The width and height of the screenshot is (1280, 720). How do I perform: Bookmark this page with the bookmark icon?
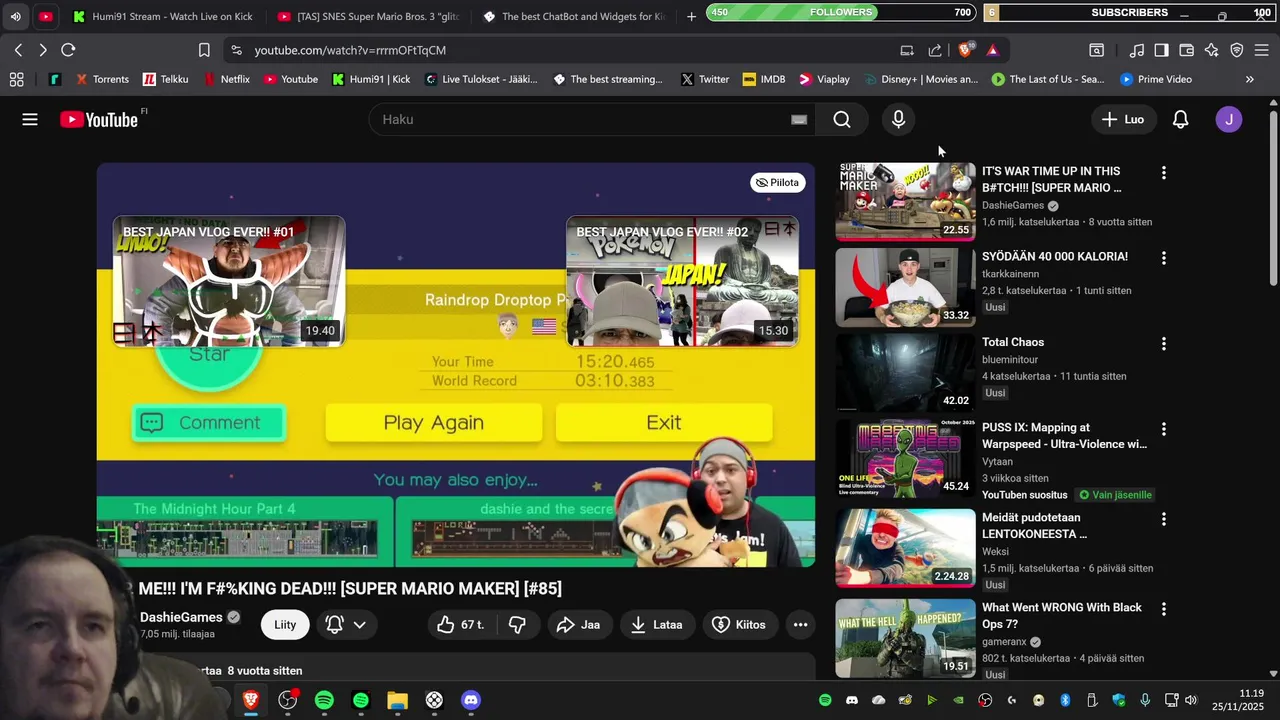204,50
